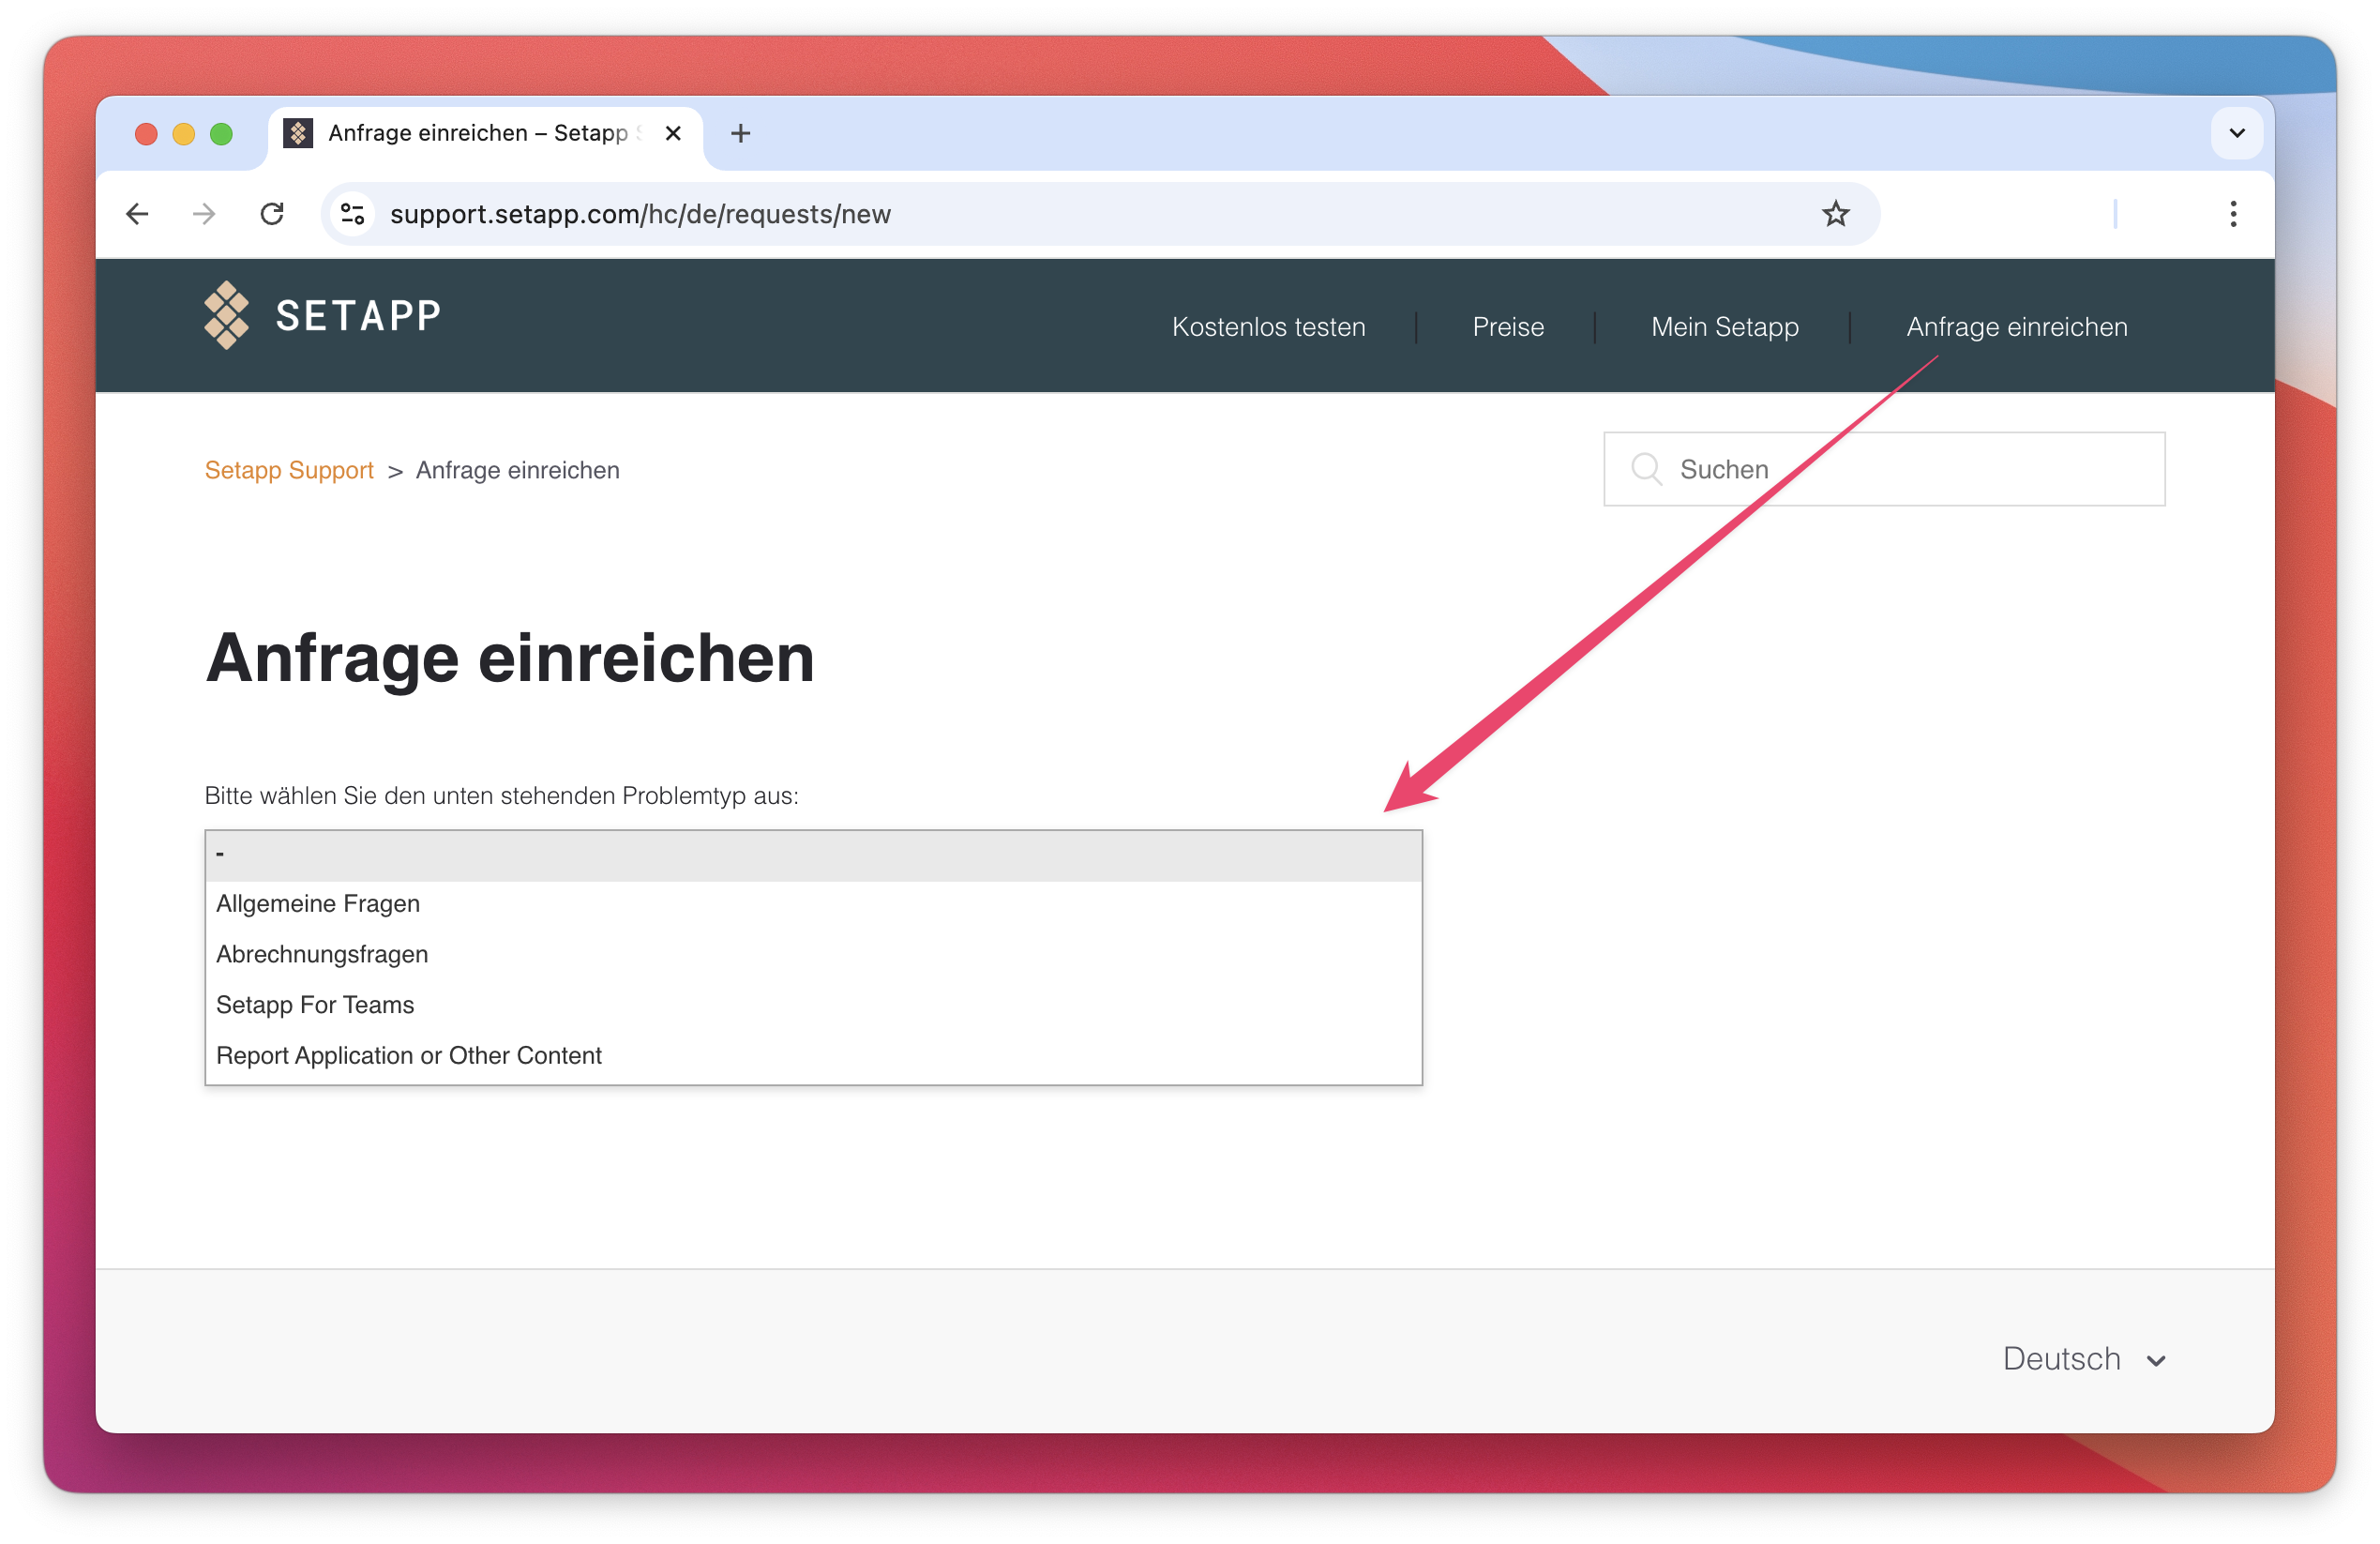
Task: Click the search magnifier icon
Action: pos(1646,469)
